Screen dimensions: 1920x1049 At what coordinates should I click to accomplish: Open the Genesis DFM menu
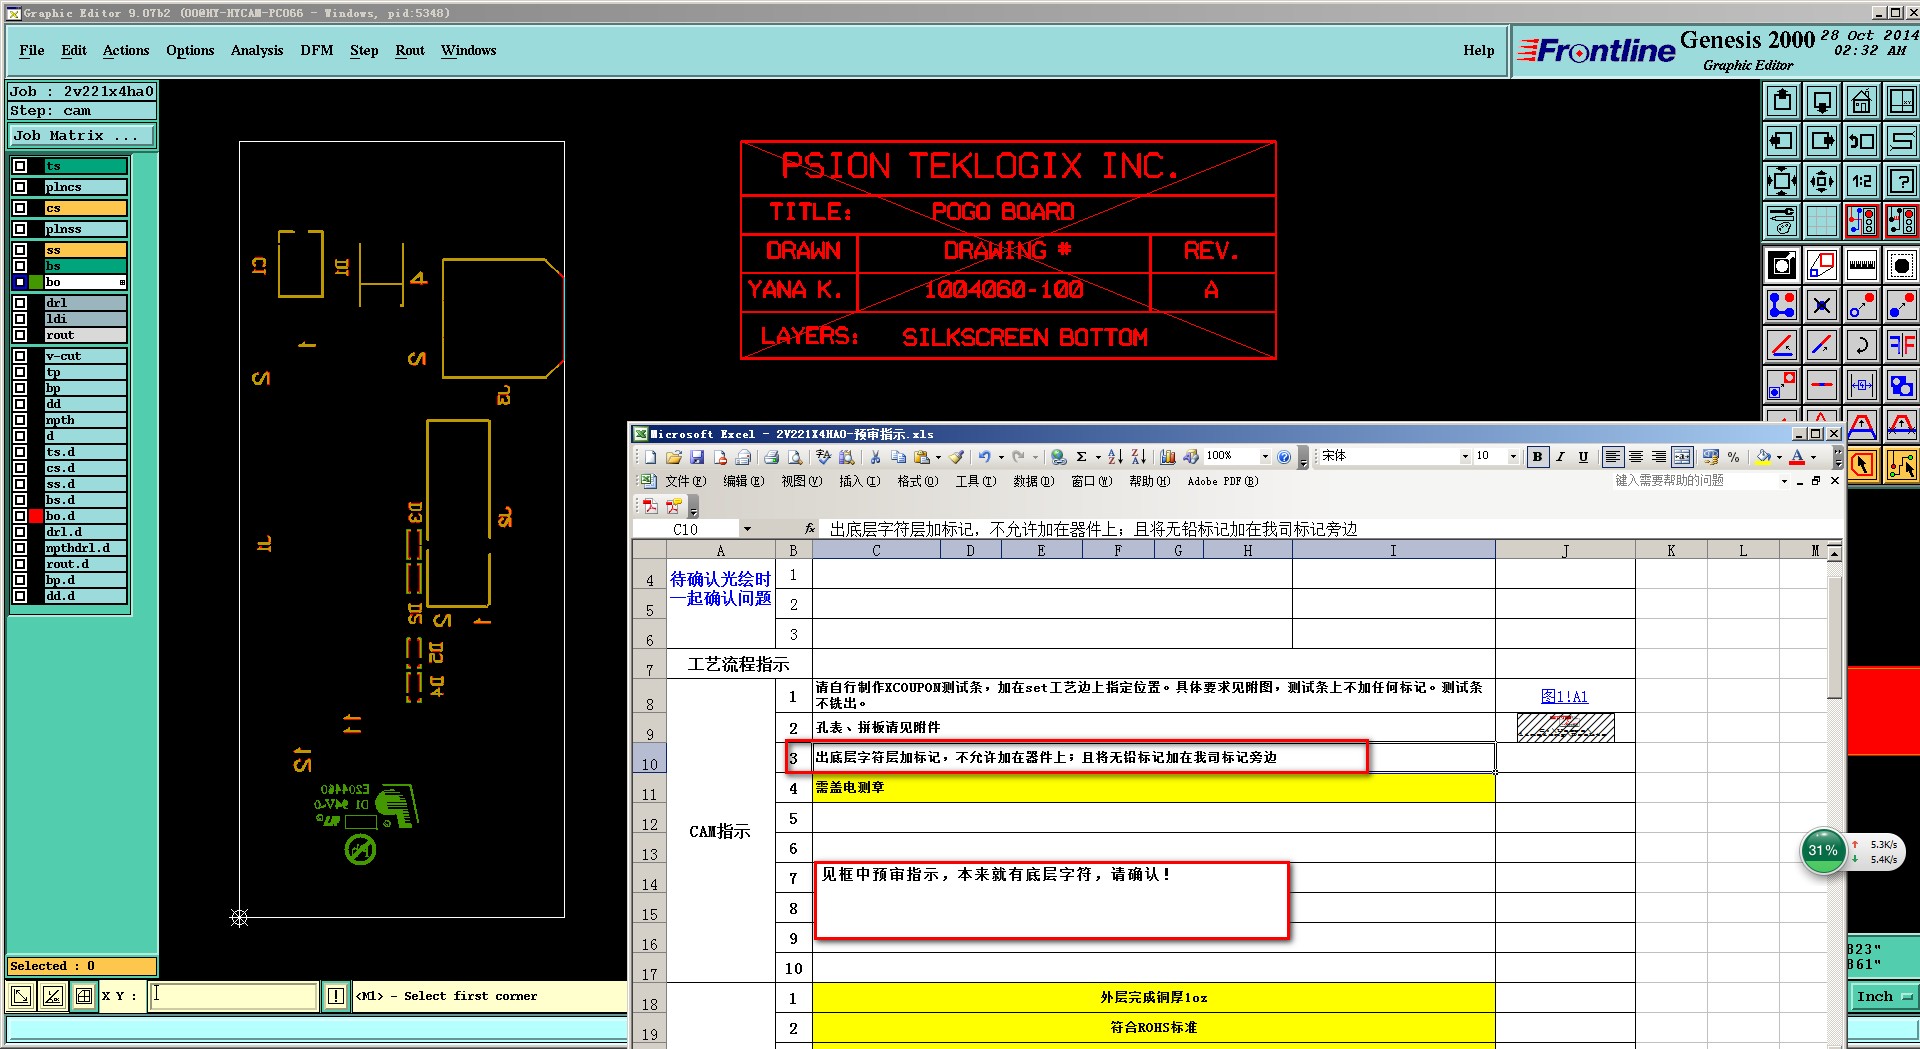317,51
